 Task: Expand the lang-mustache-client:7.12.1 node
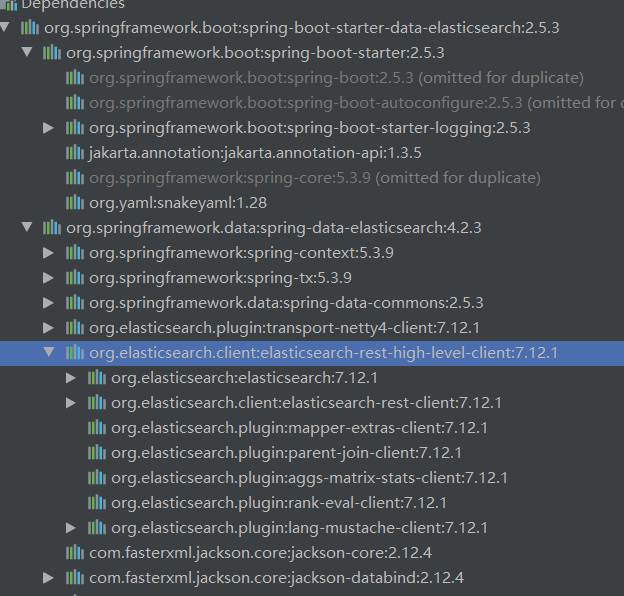click(70, 528)
